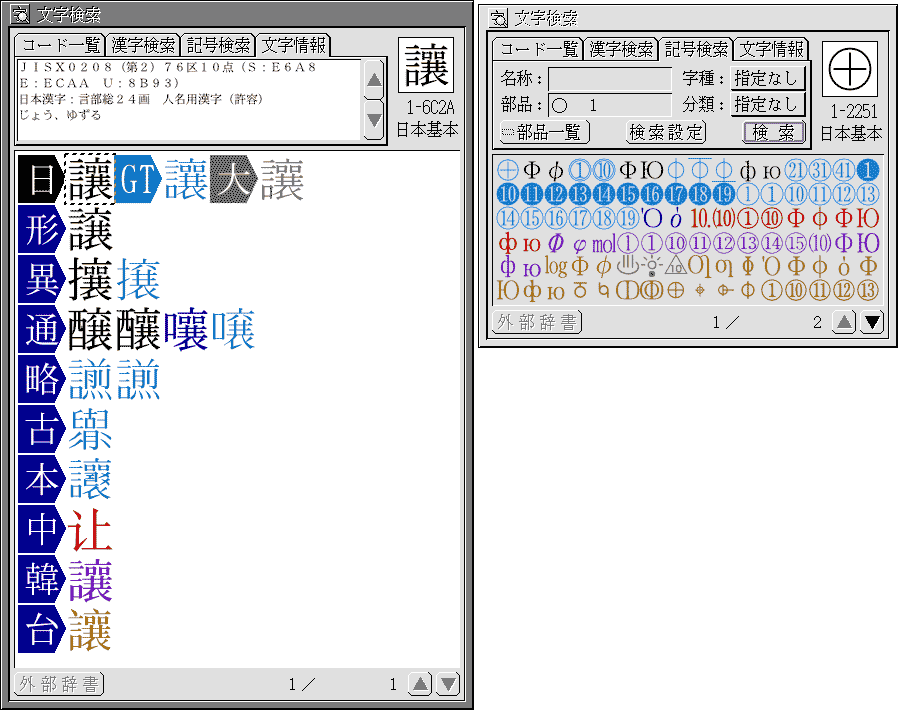Screen dimensions: 898x710
Task: Select the purple mol symbol
Action: (603, 244)
